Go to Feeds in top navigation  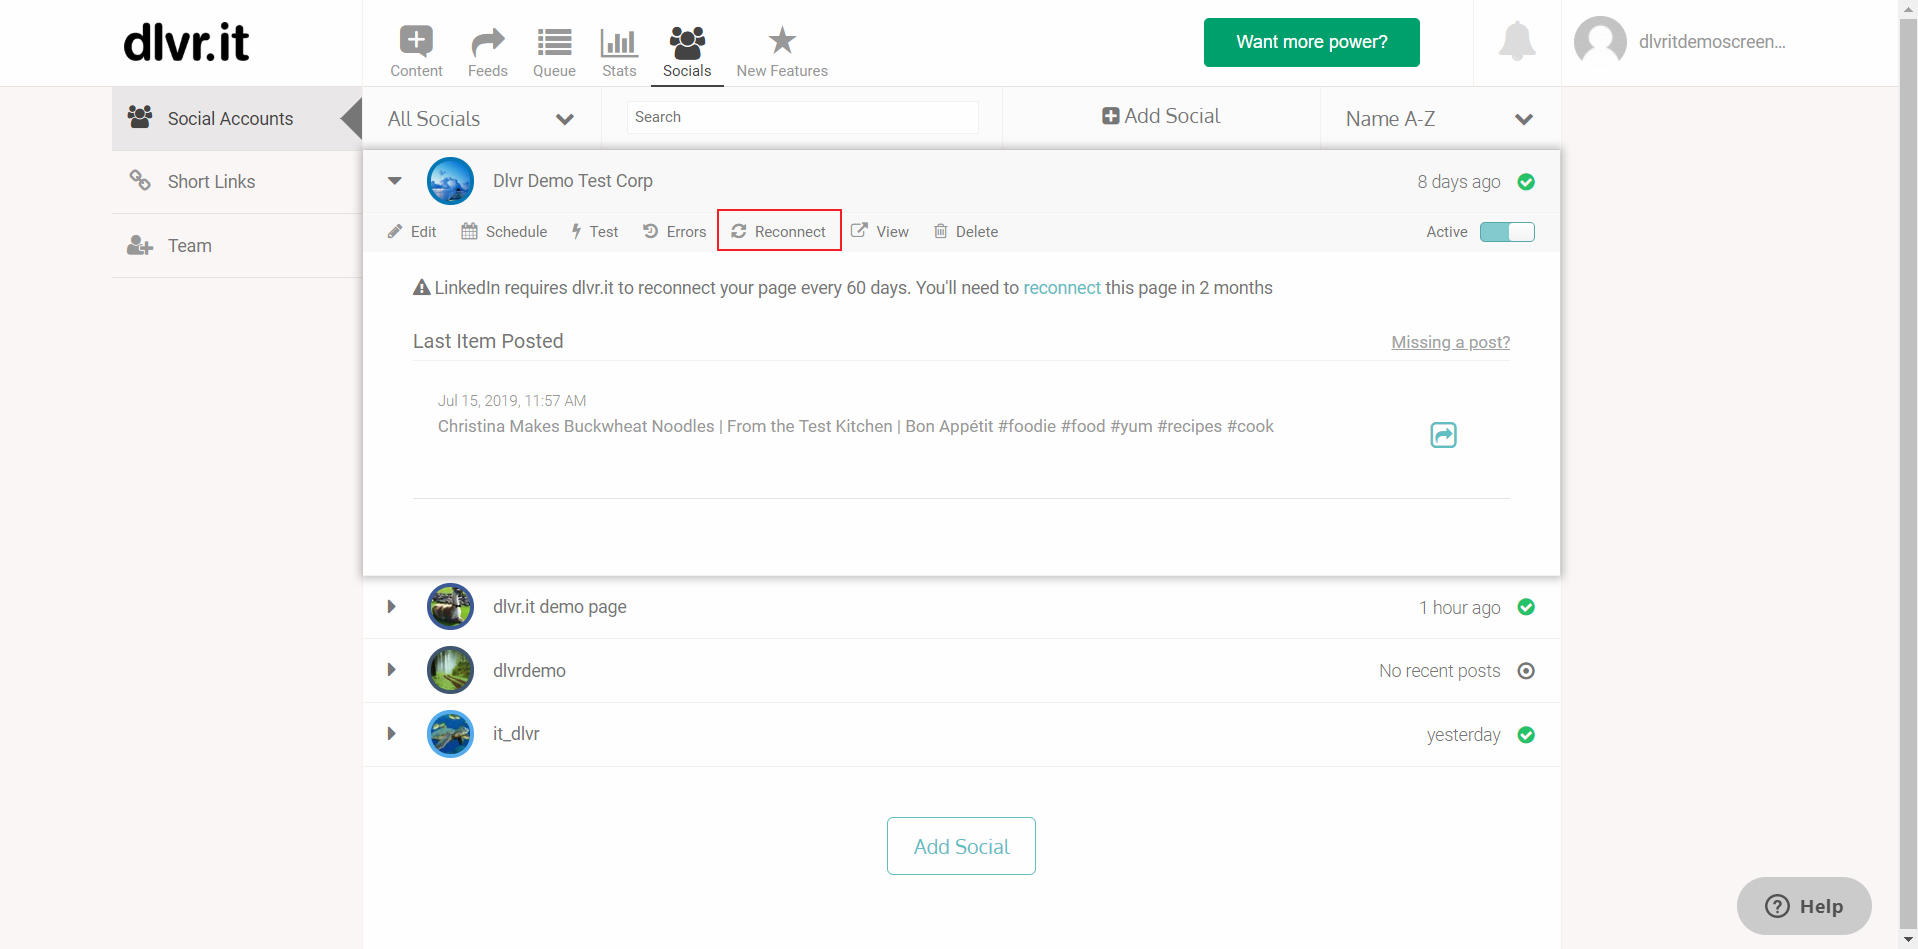[488, 52]
